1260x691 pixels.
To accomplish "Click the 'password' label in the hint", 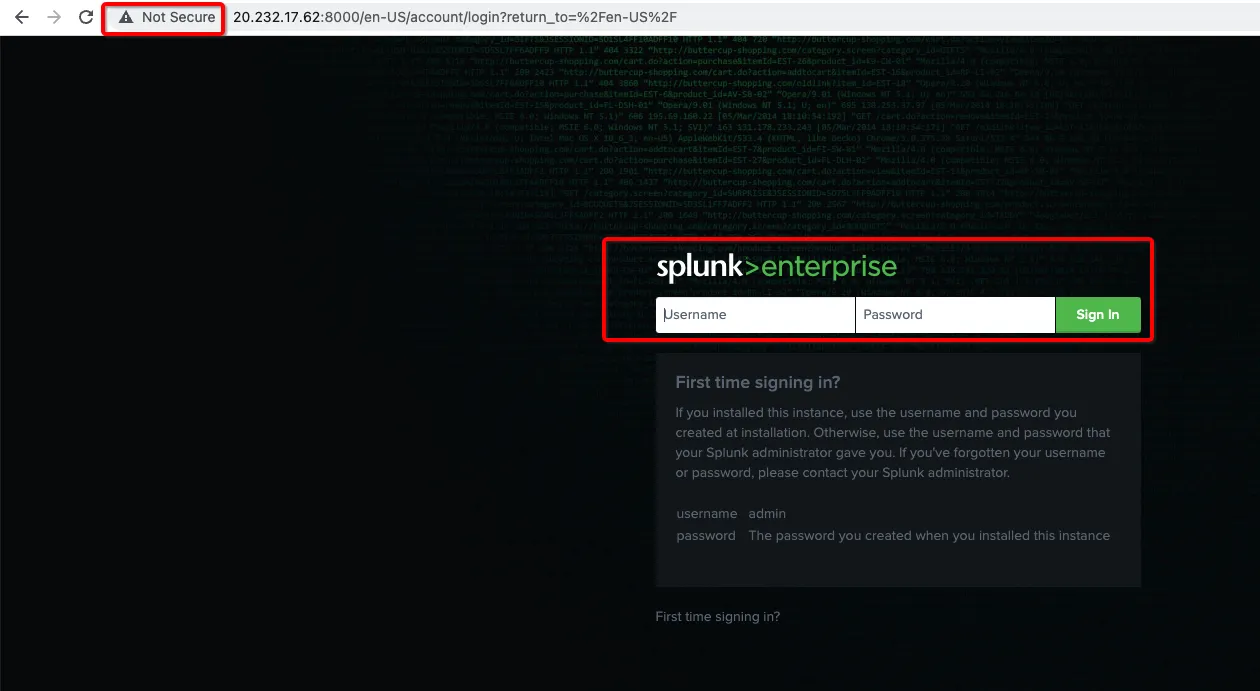I will [x=706, y=536].
